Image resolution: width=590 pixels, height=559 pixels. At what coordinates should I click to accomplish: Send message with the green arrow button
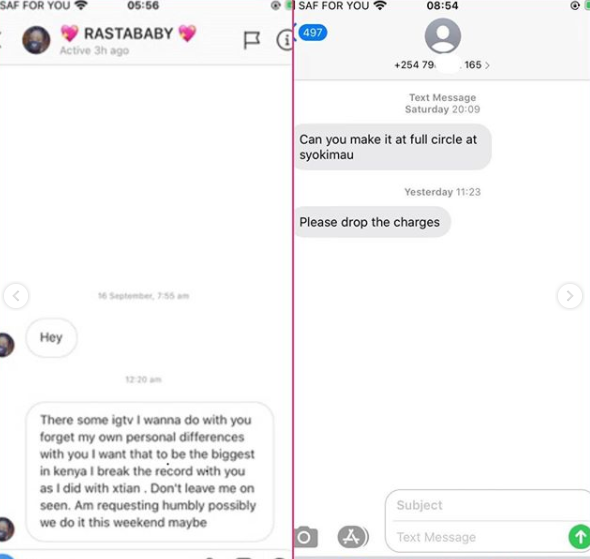click(x=579, y=537)
